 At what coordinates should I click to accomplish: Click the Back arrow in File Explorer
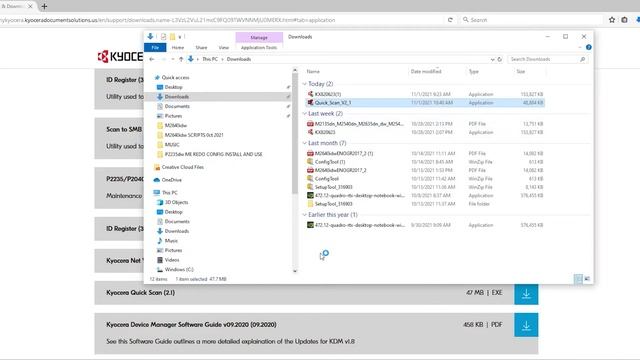tap(152, 59)
